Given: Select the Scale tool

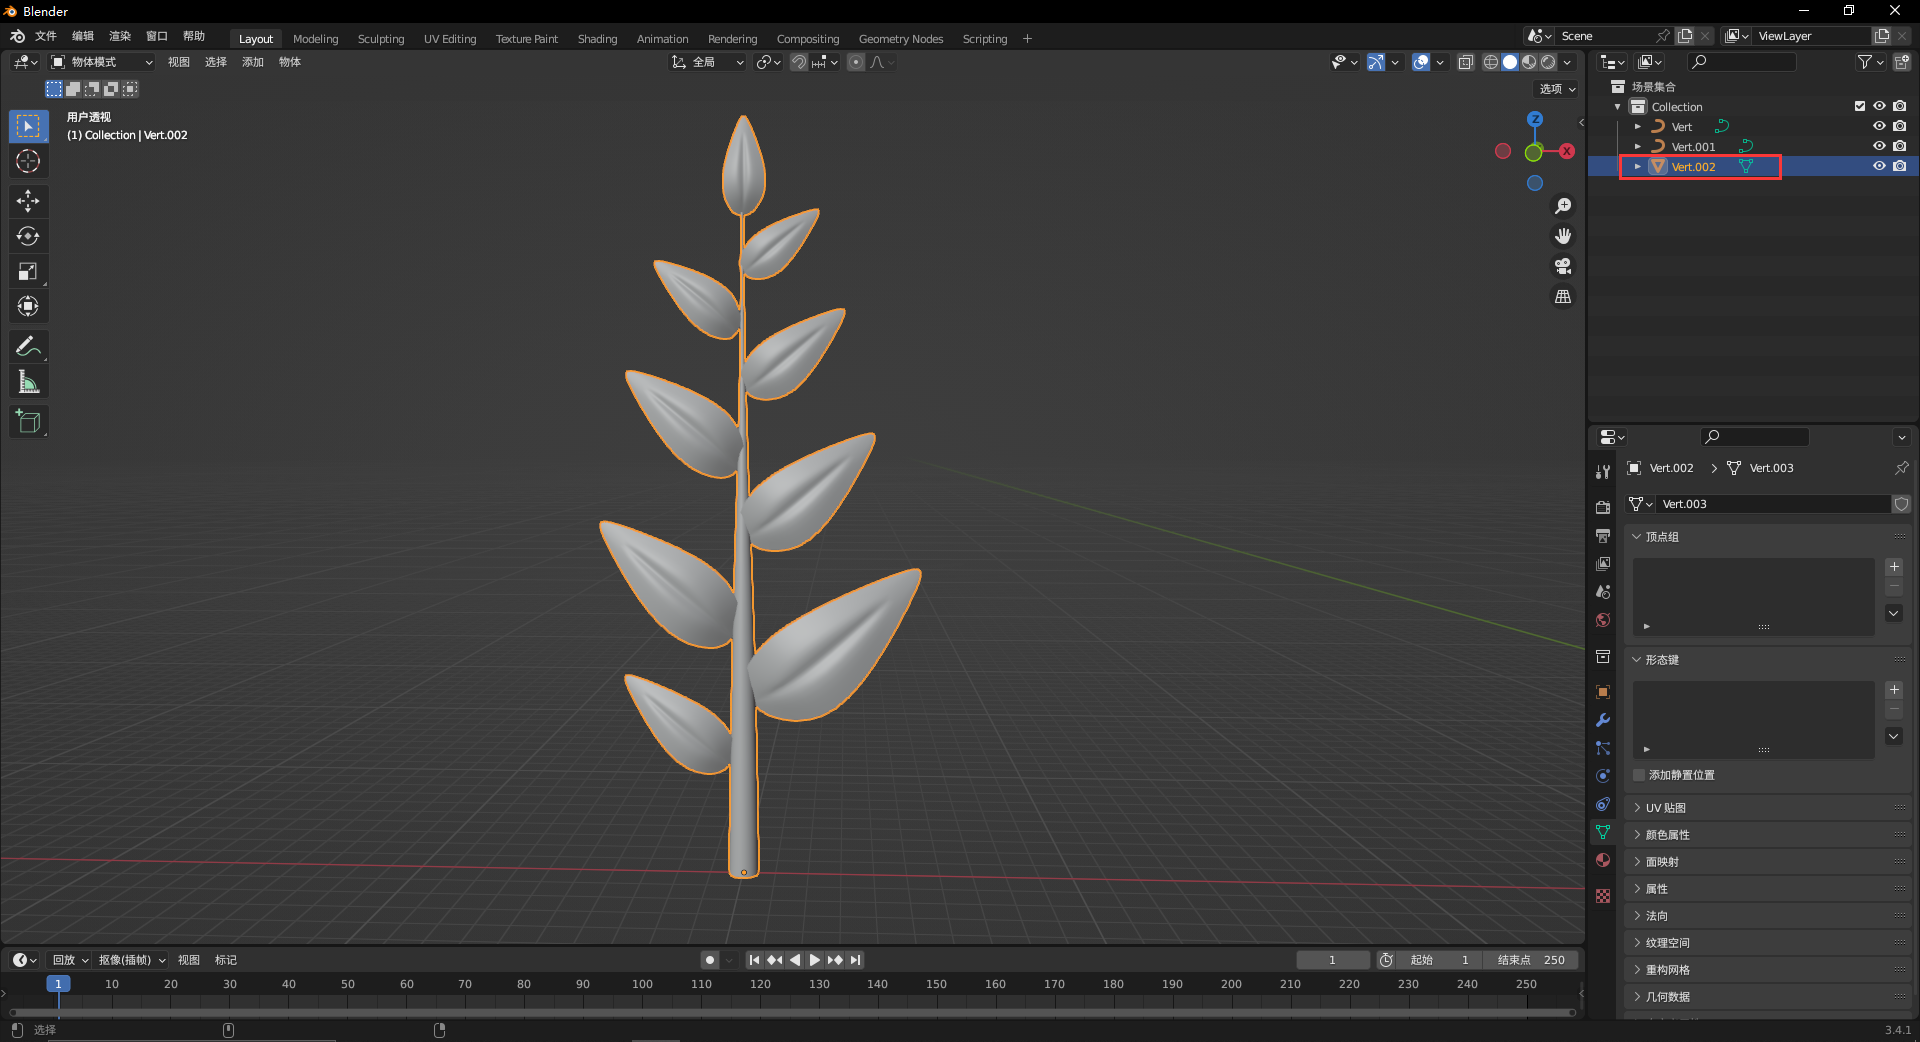Looking at the screenshot, I should [x=28, y=272].
